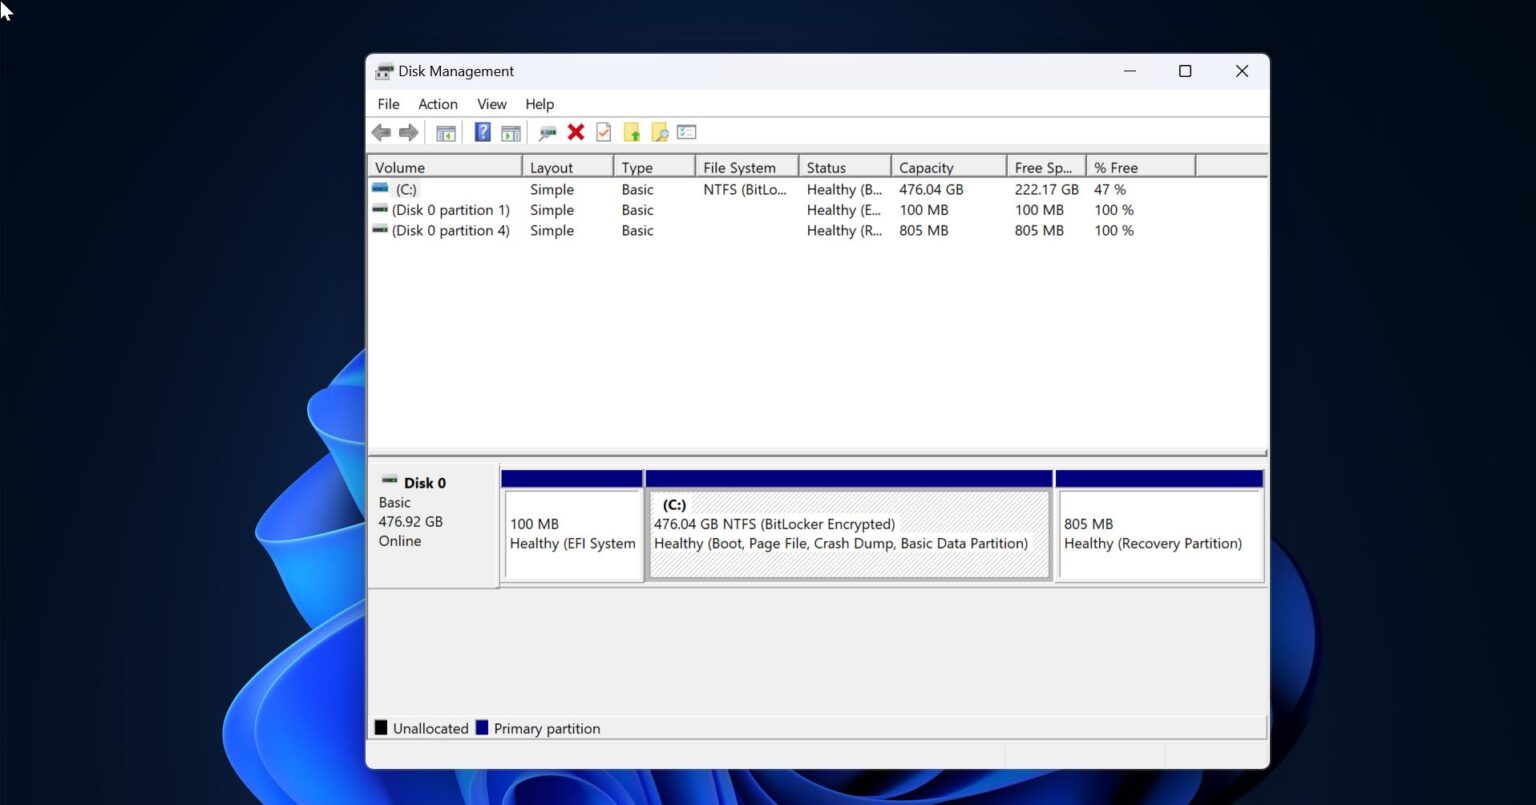Screen dimensions: 1536x805
Task: Open the Action menu
Action: [437, 104]
